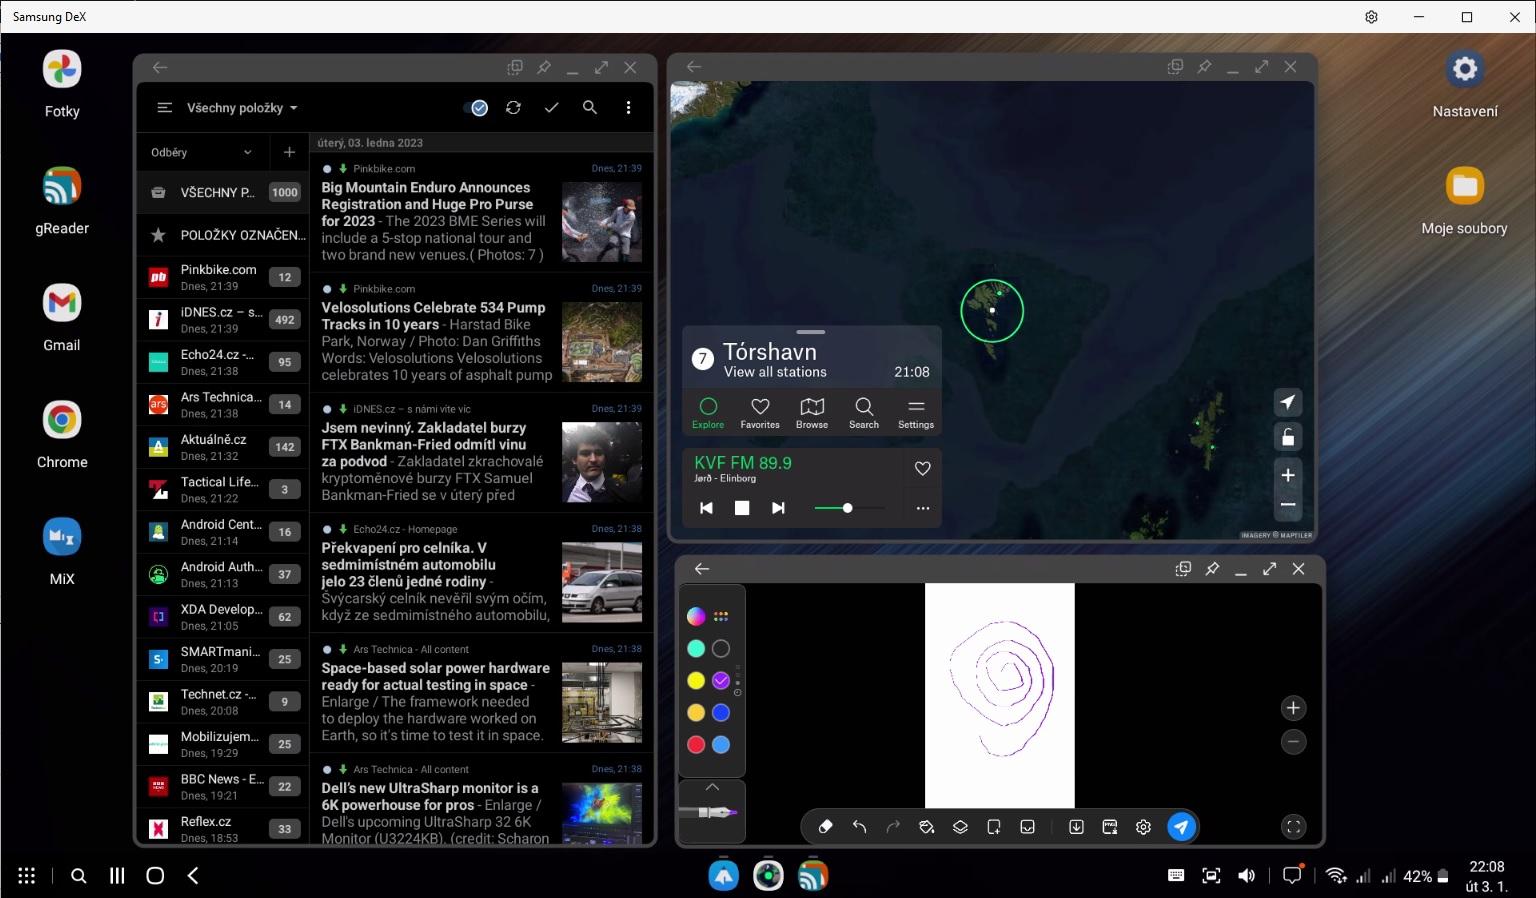This screenshot has height=898, width=1536.
Task: Open the DeX apps grid button
Action: pyautogui.click(x=27, y=876)
